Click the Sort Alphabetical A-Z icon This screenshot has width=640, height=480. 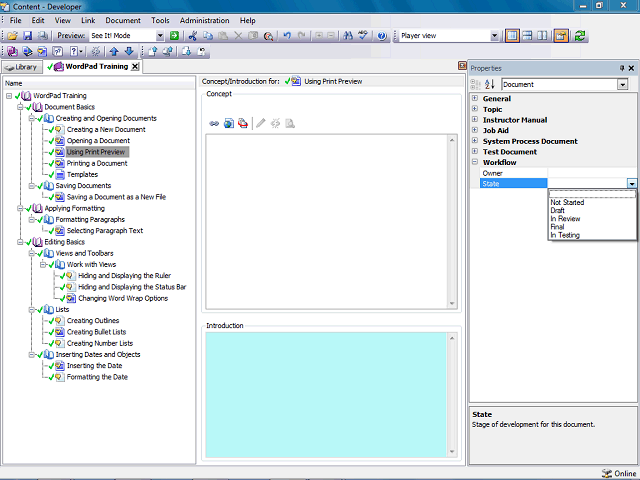pyautogui.click(x=489, y=84)
